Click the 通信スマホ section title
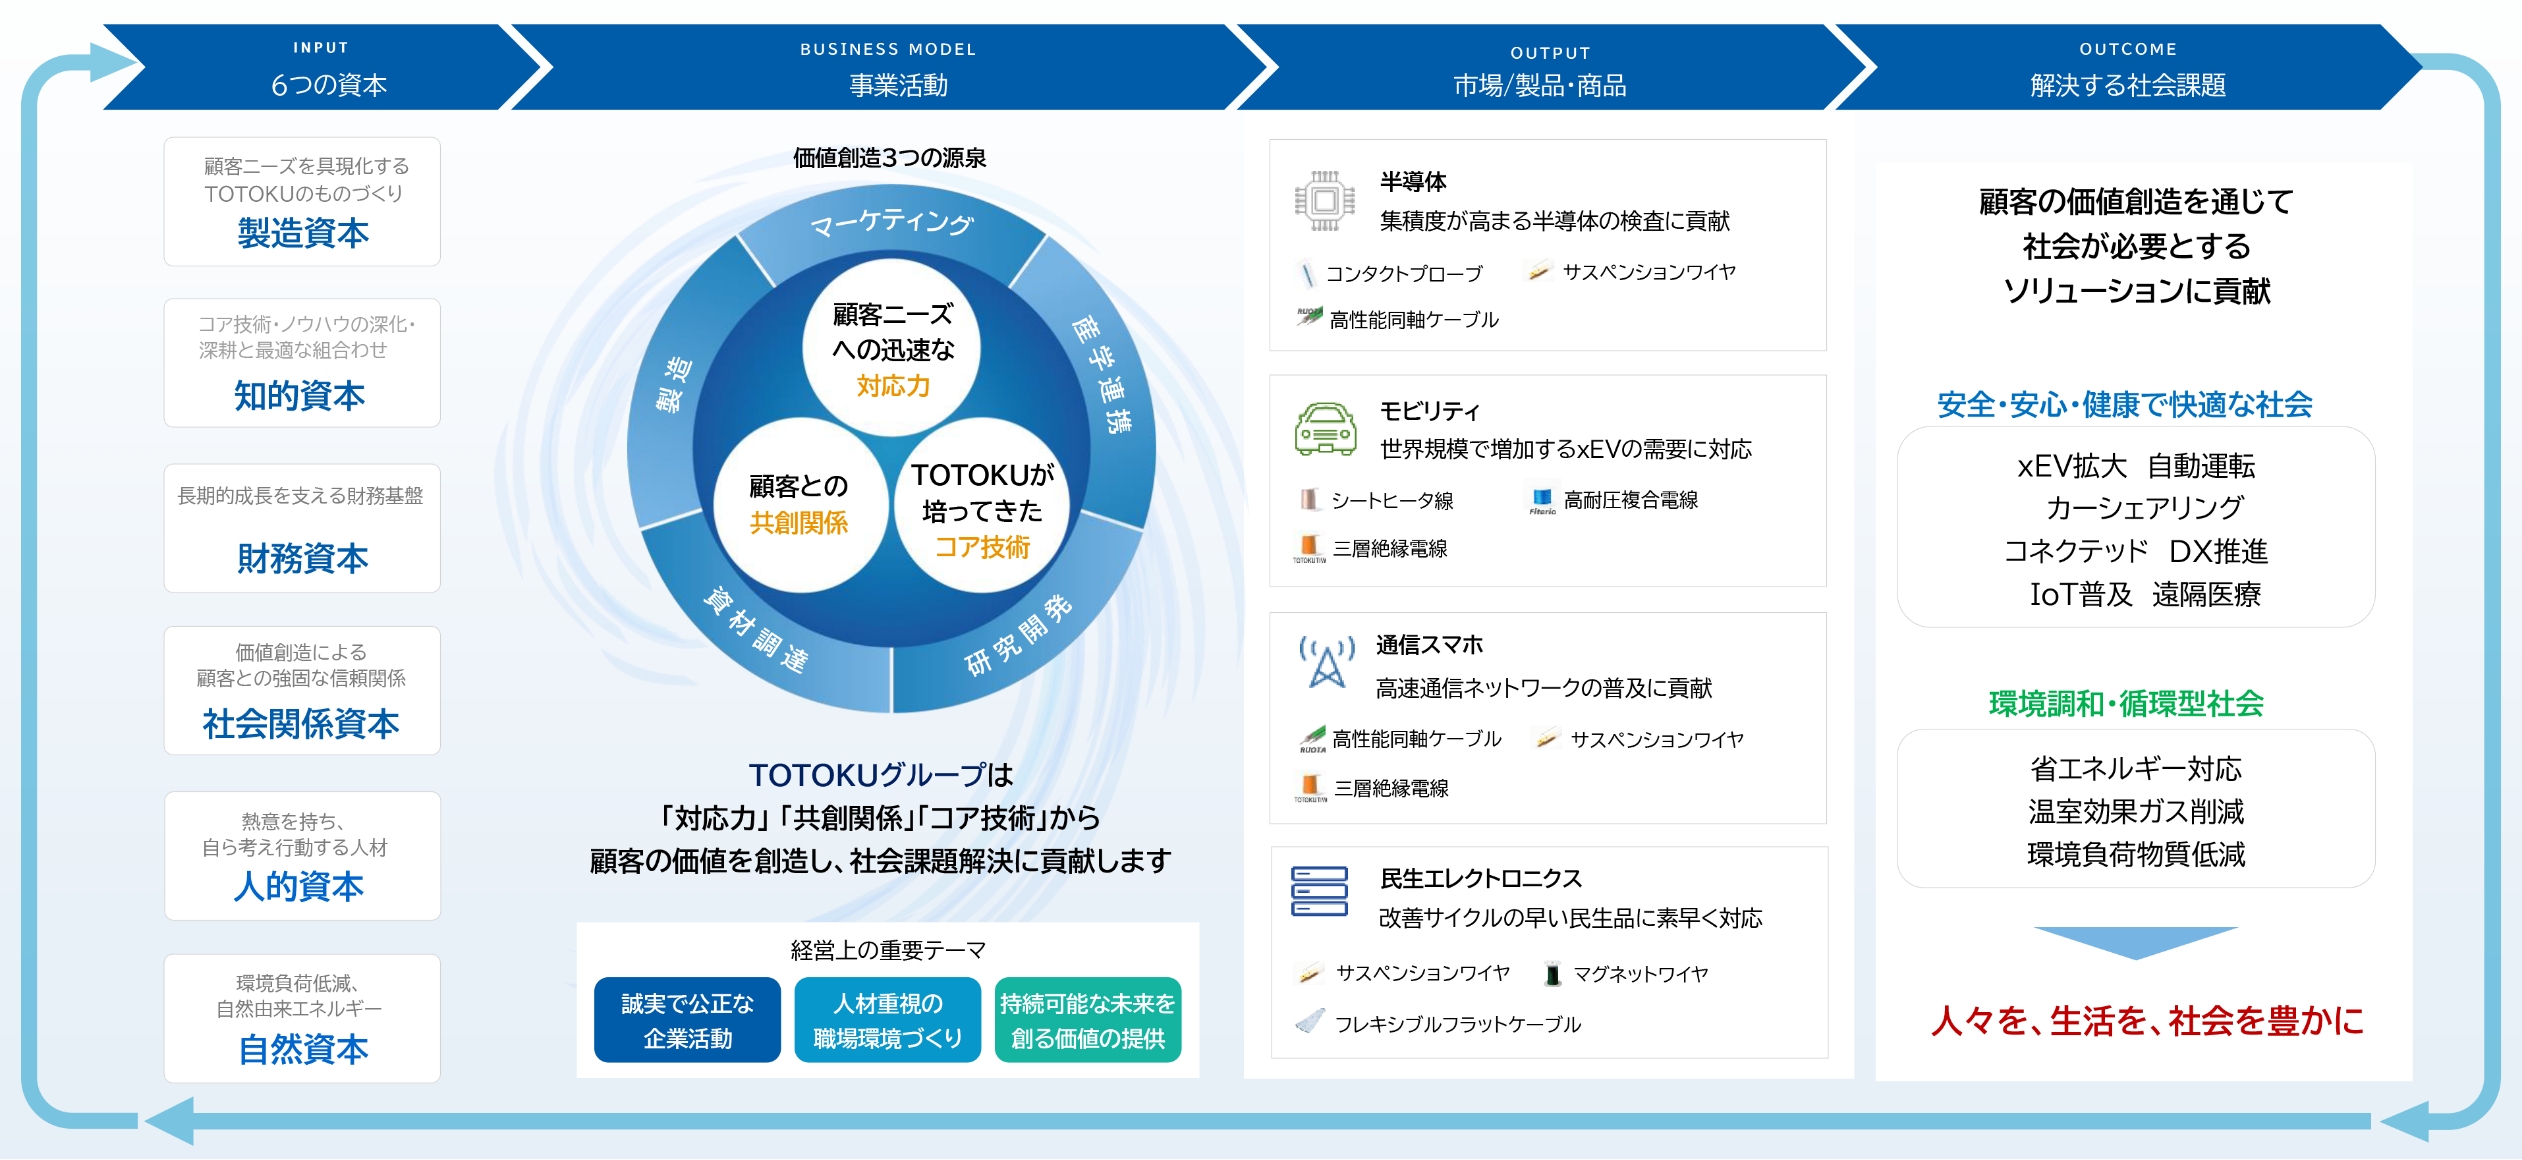 pyautogui.click(x=1430, y=645)
